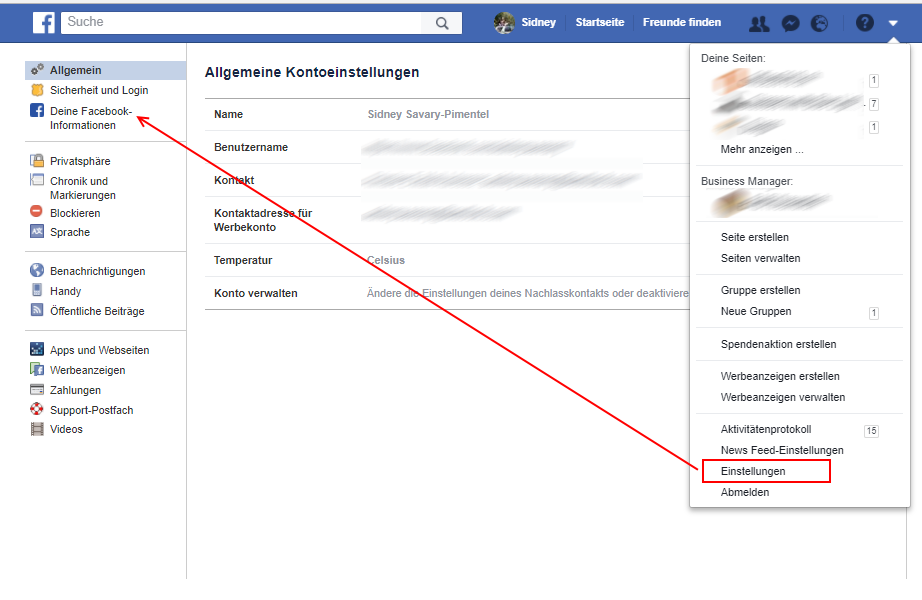Viewport: 922px width, 600px height.
Task: Open Aktivitätenprotokoll from menu
Action: (x=766, y=429)
